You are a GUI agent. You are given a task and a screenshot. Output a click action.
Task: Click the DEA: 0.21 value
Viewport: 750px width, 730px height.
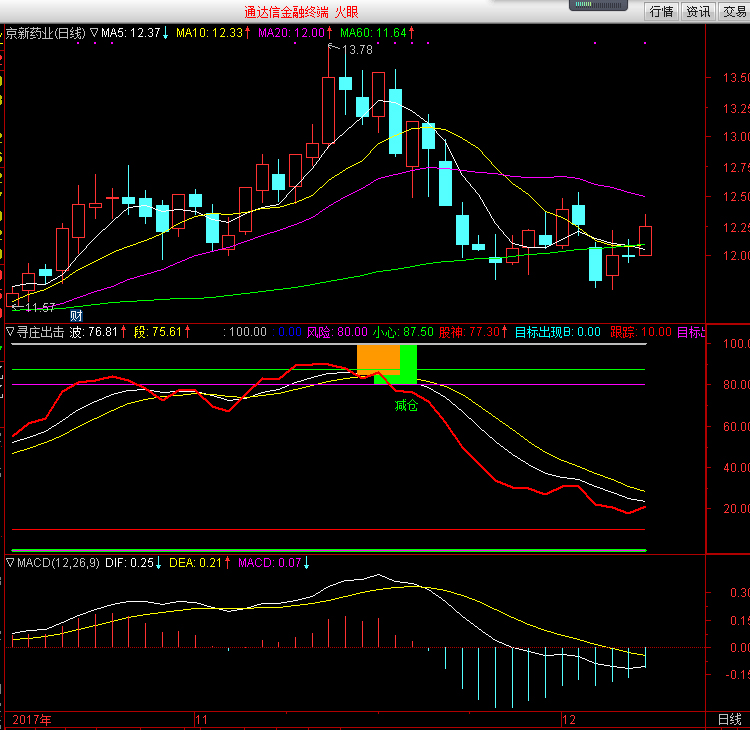196,563
